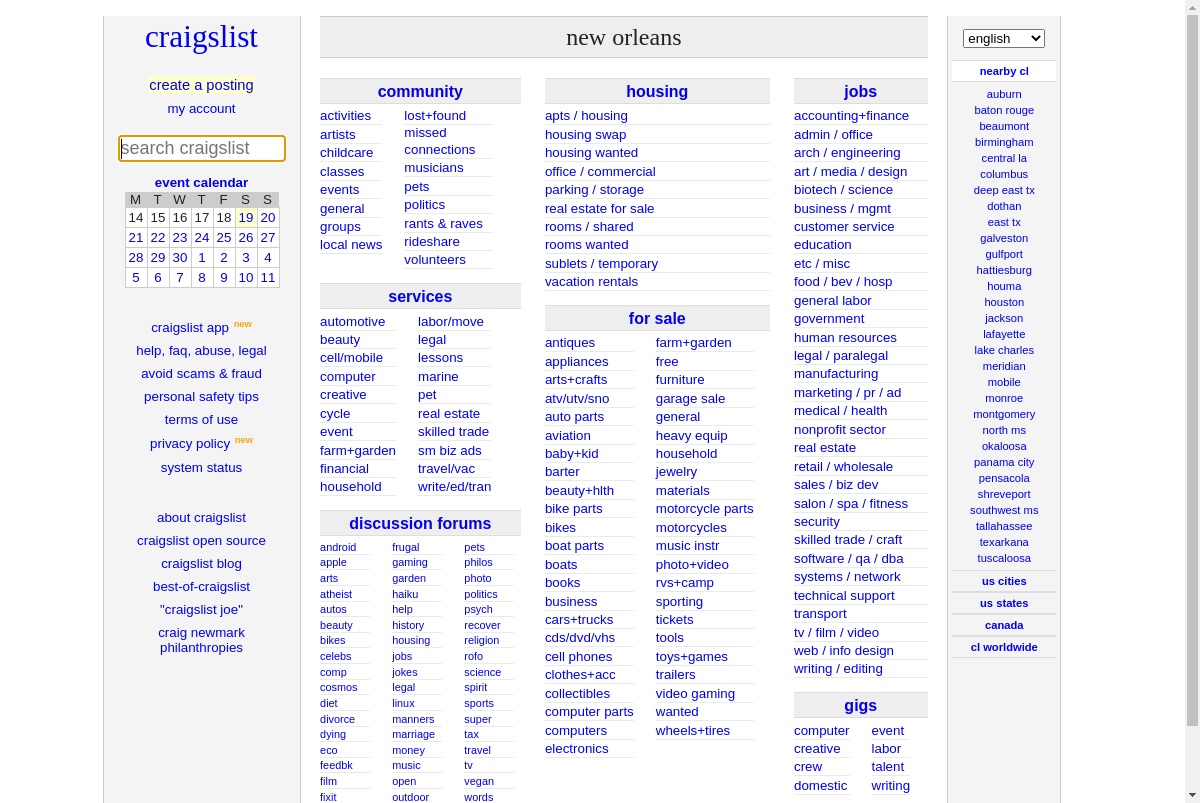Open missed connections link
1200x803 pixels.
(439, 141)
